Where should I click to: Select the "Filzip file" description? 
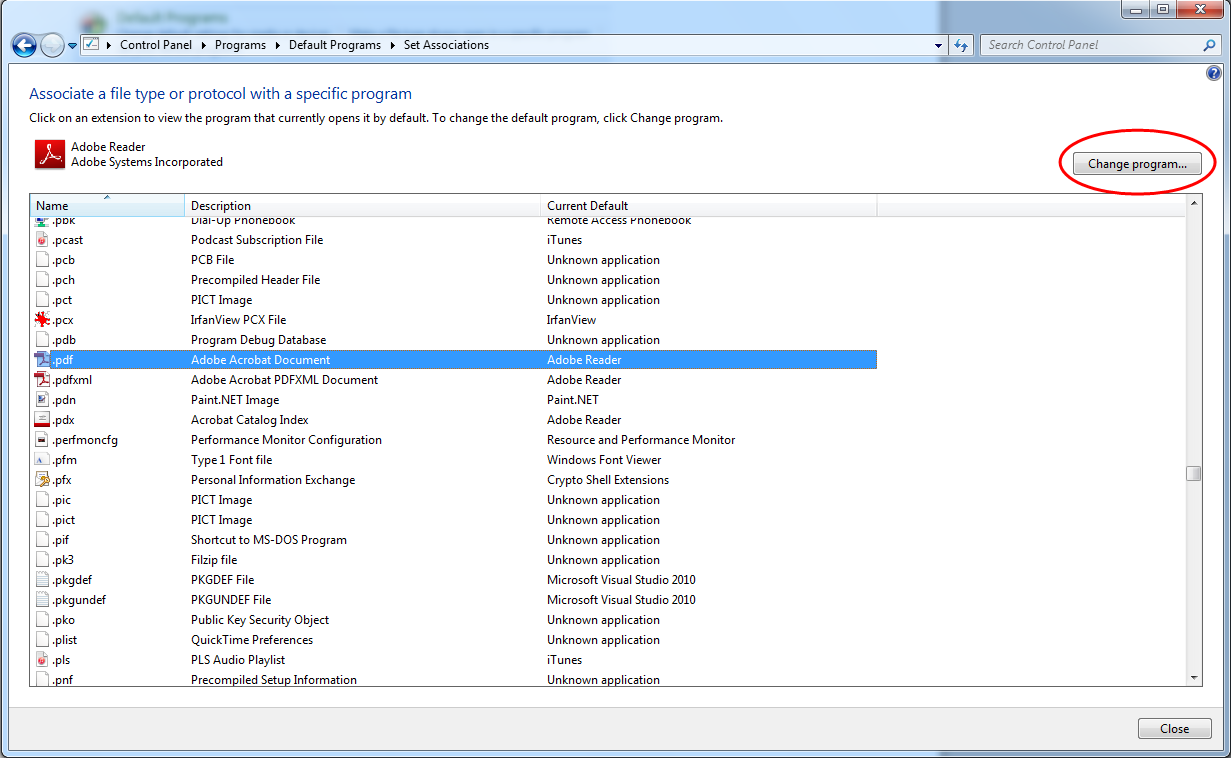(x=214, y=560)
